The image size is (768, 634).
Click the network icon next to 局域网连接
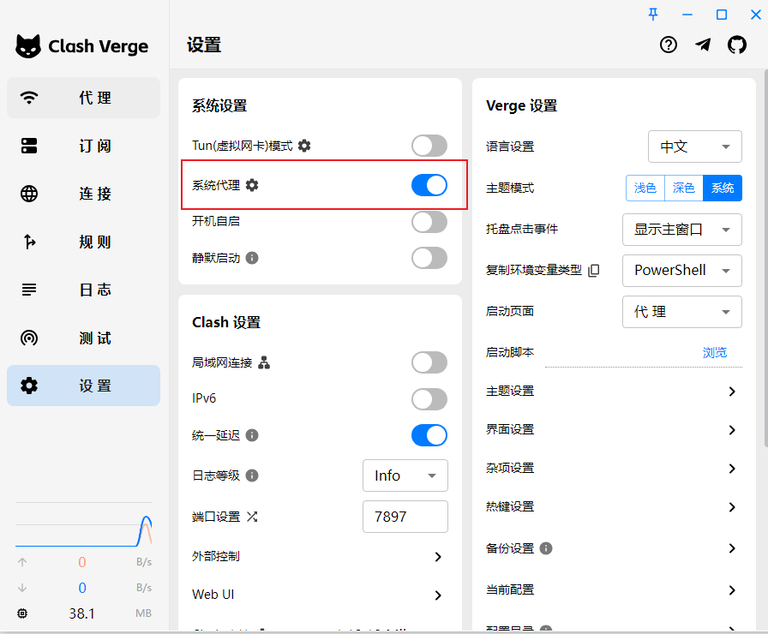click(264, 363)
